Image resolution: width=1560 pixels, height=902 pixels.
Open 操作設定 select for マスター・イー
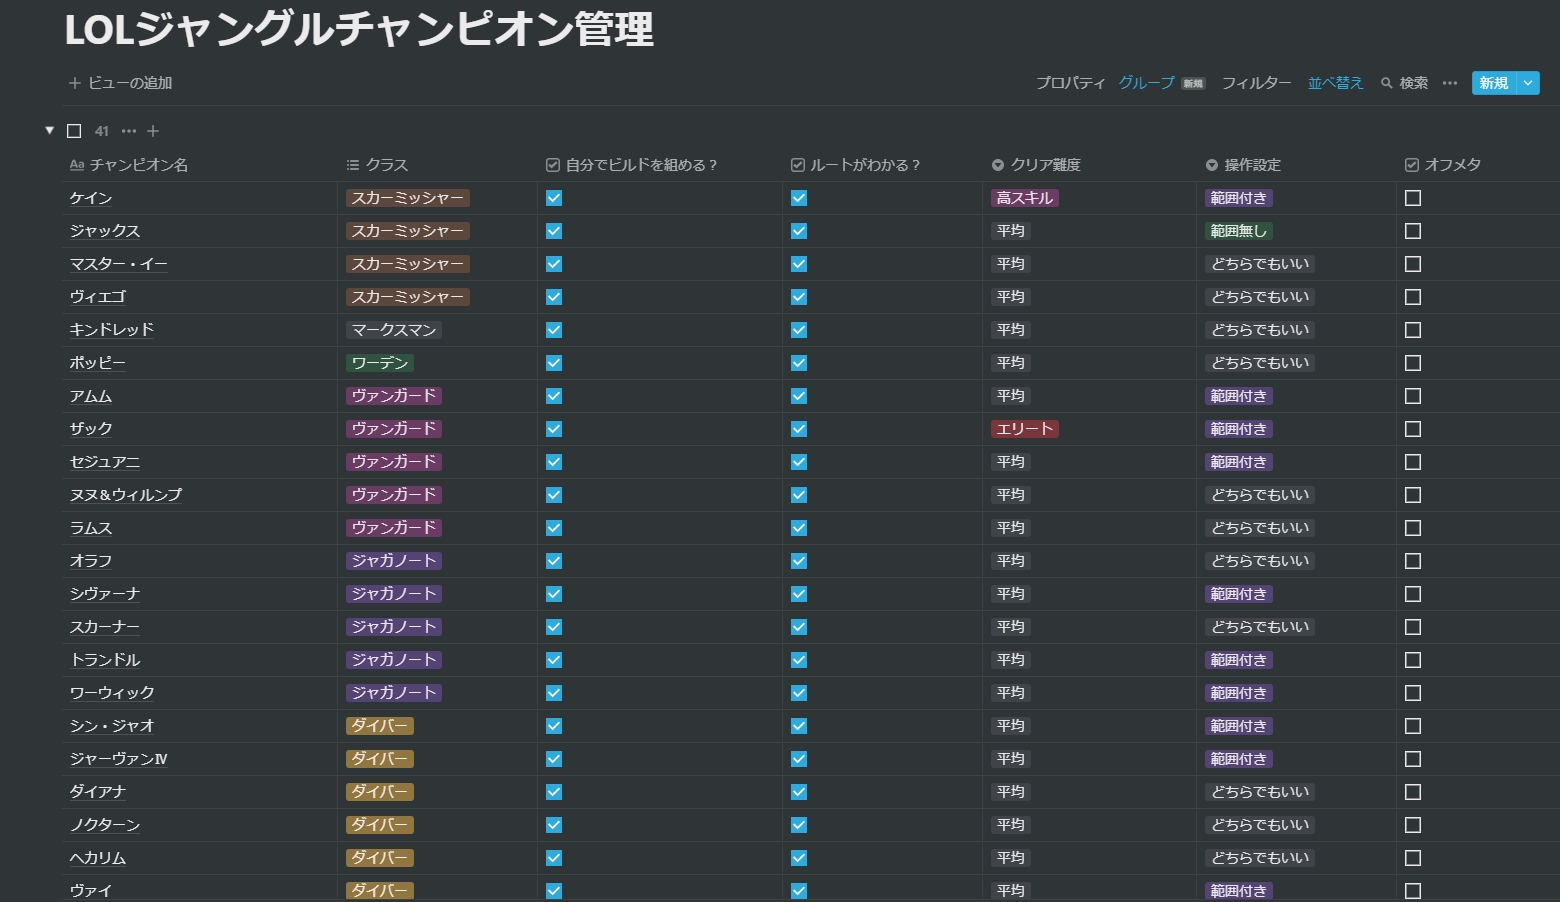pos(1259,264)
